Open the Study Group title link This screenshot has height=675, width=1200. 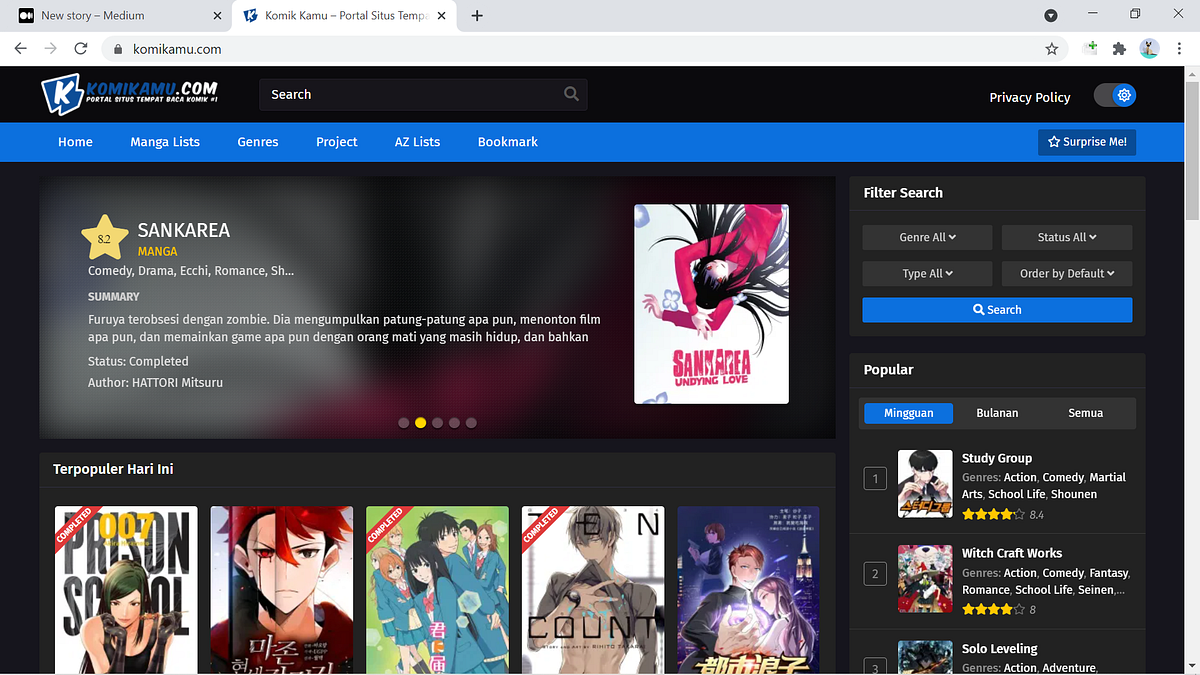[997, 458]
